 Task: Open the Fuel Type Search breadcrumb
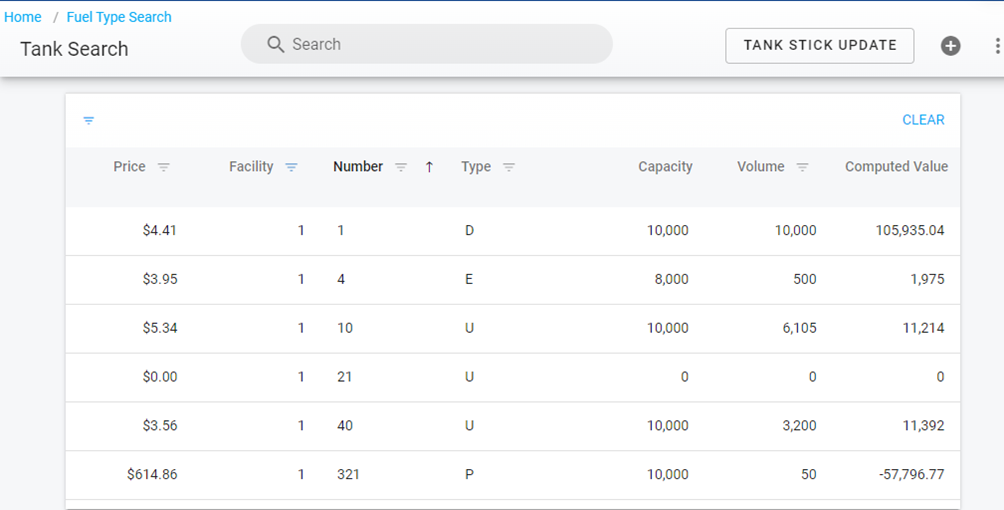119,17
